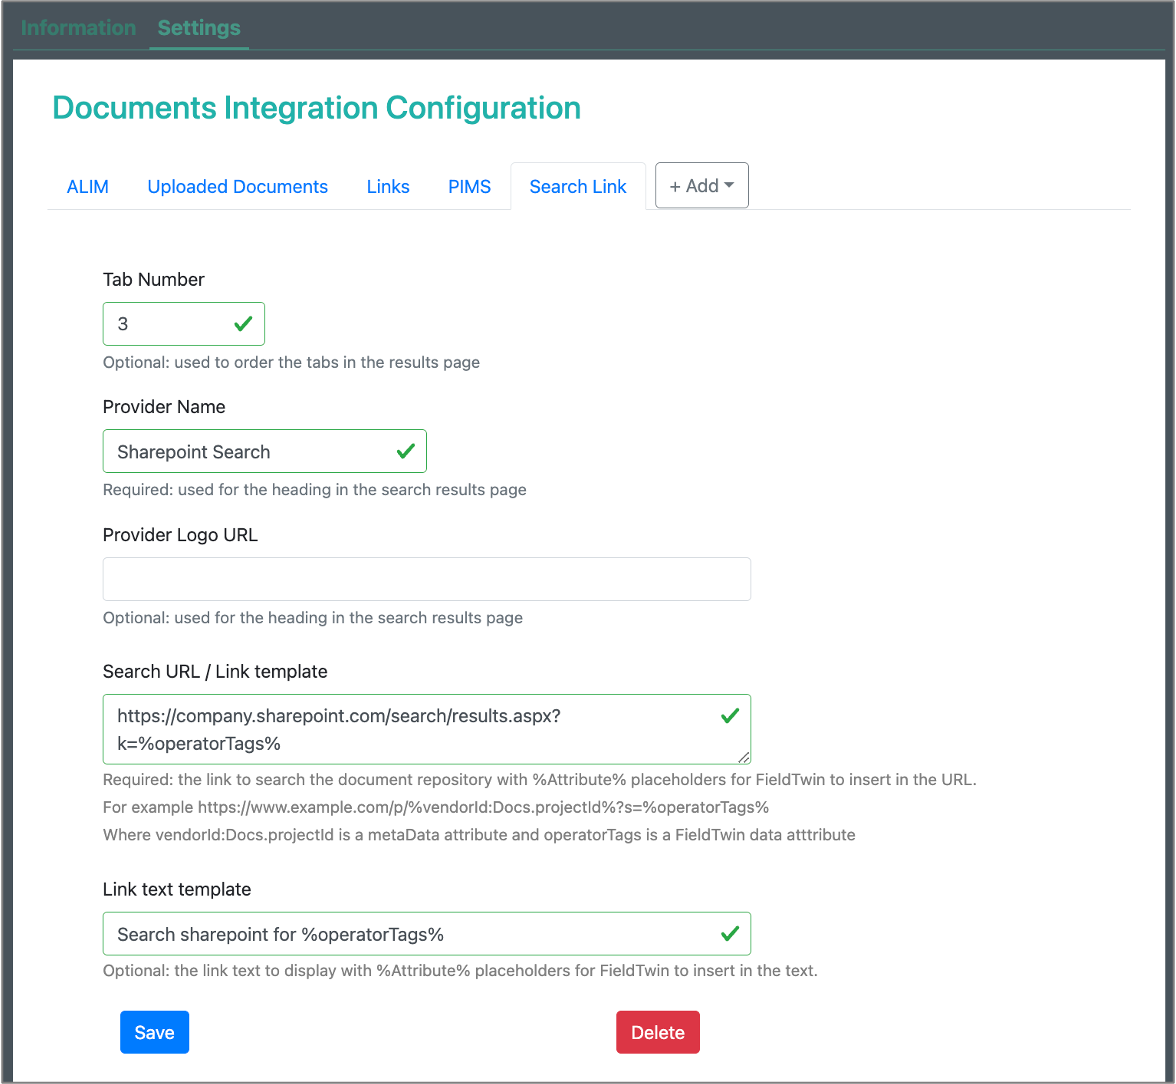The image size is (1176, 1084).
Task: Click the Link text template label
Action: (x=176, y=890)
